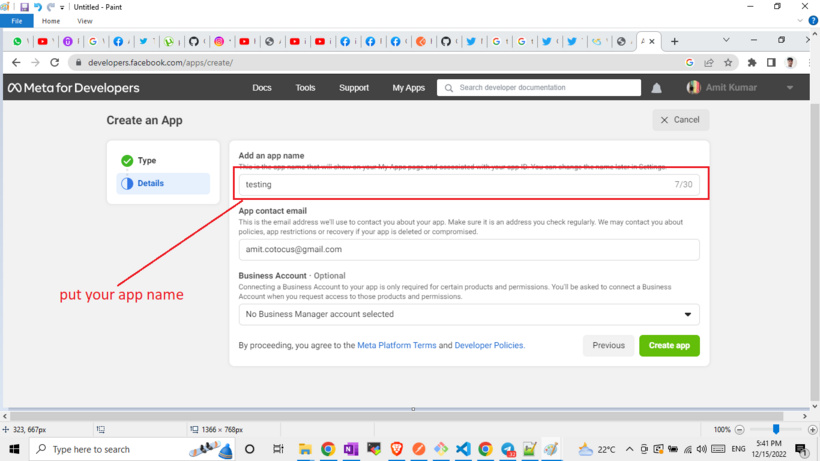The width and height of the screenshot is (820, 461).
Task: Open the Meta Platform Terms link
Action: (397, 345)
